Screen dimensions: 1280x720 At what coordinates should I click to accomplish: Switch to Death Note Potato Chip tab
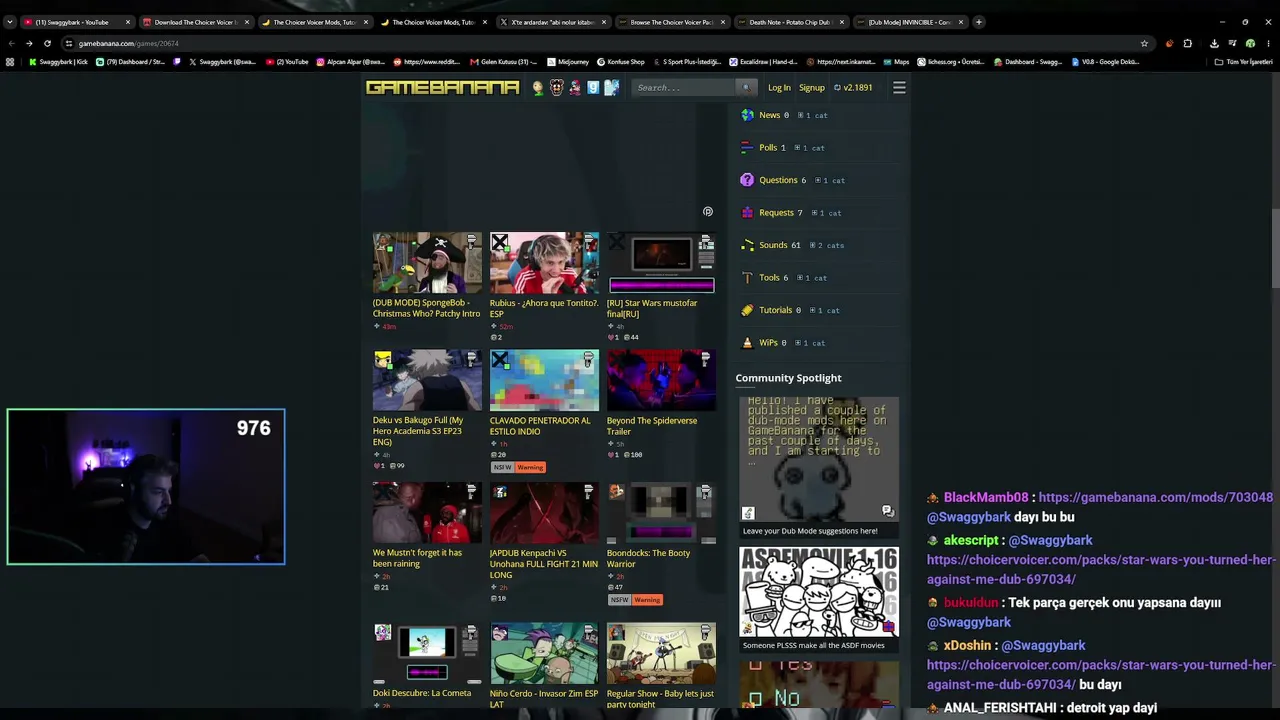tap(790, 22)
